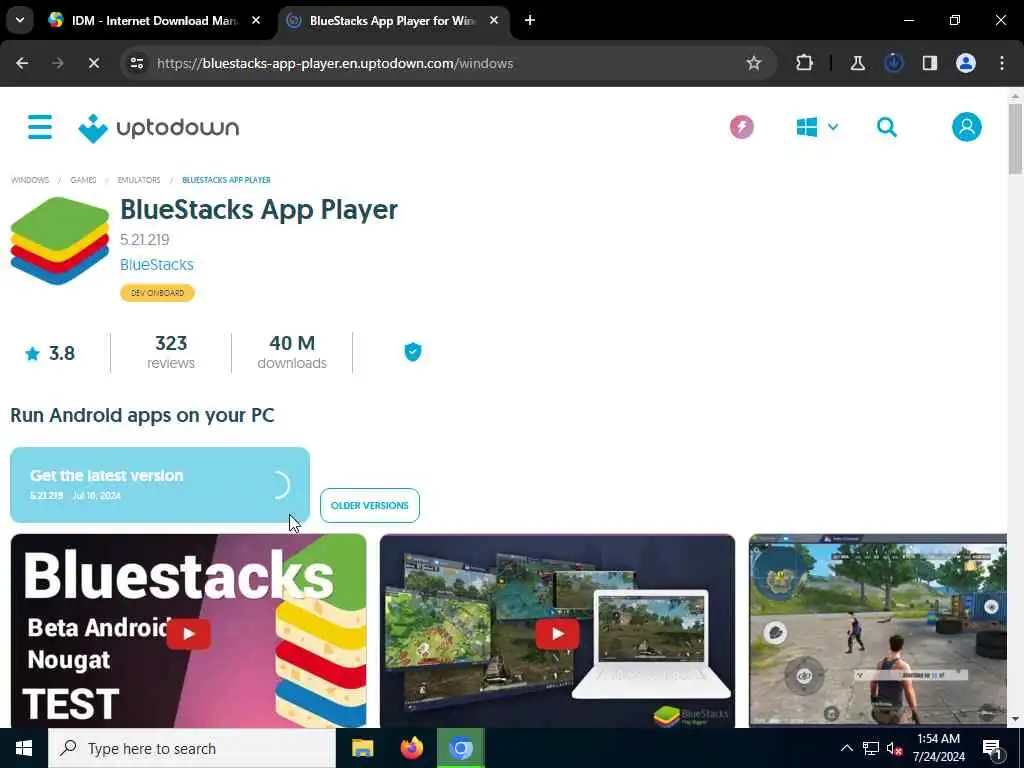
Task: Click the BLUESTACKS APP PLAYER breadcrumb
Action: click(x=226, y=180)
